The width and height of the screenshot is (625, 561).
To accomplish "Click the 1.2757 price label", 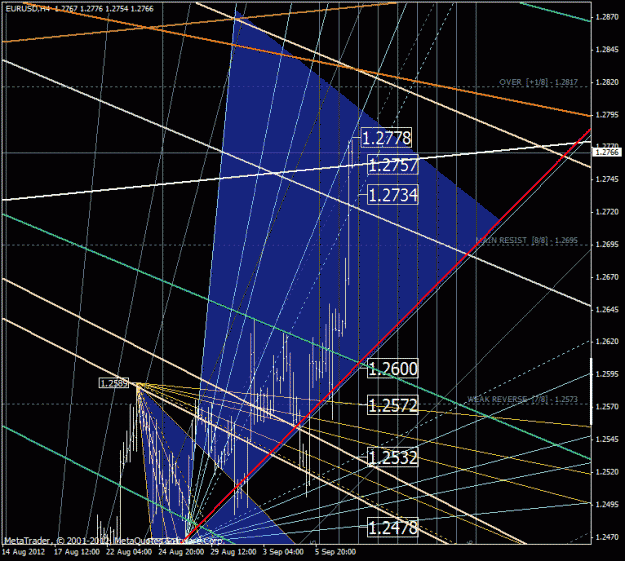I will pos(393,165).
